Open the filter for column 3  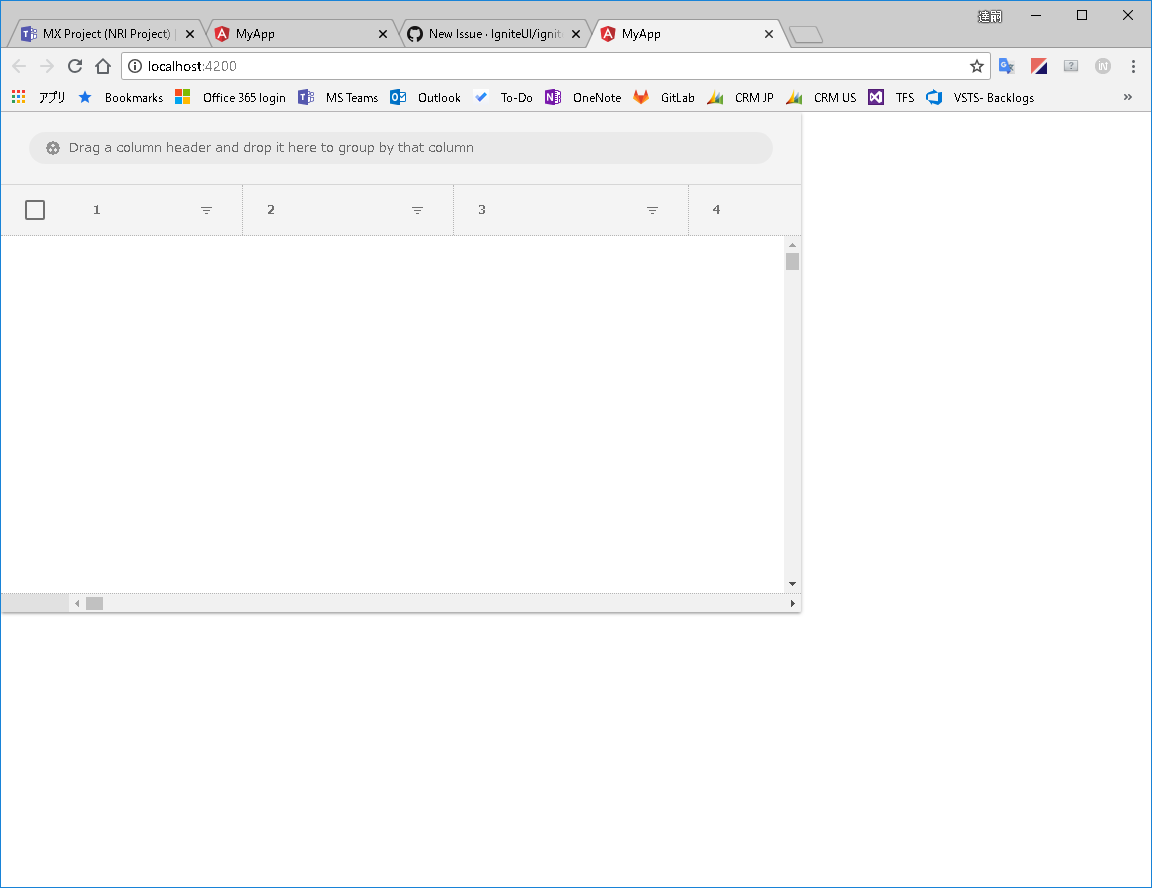click(652, 210)
